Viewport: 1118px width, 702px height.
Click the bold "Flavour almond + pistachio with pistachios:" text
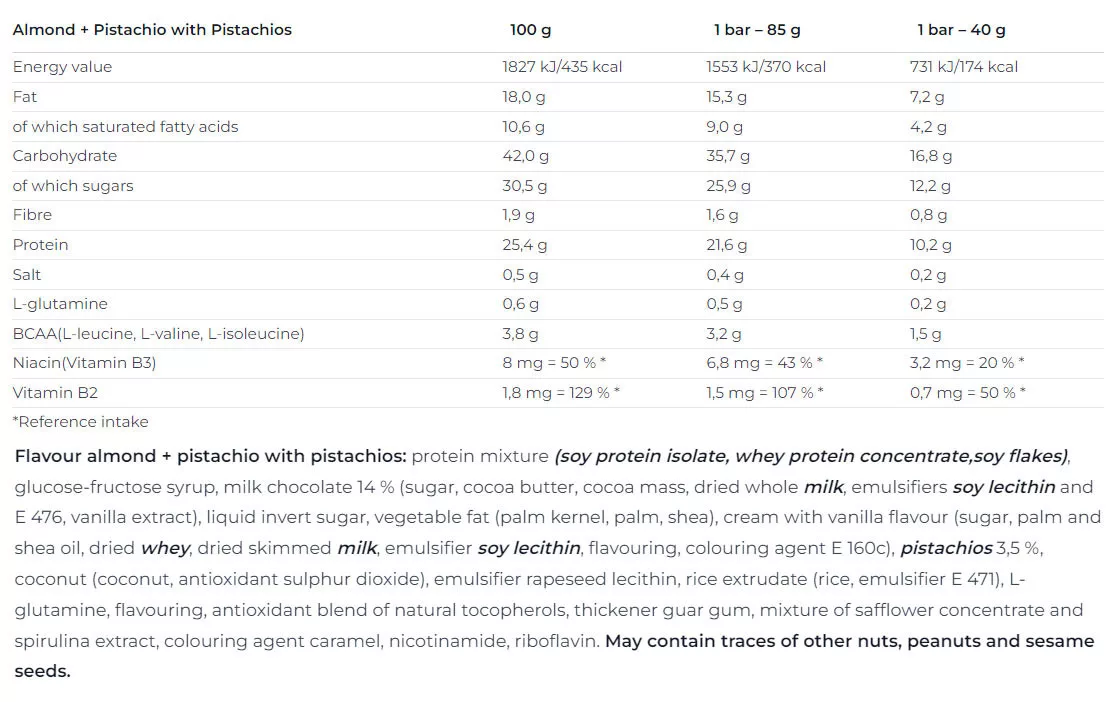pos(210,457)
